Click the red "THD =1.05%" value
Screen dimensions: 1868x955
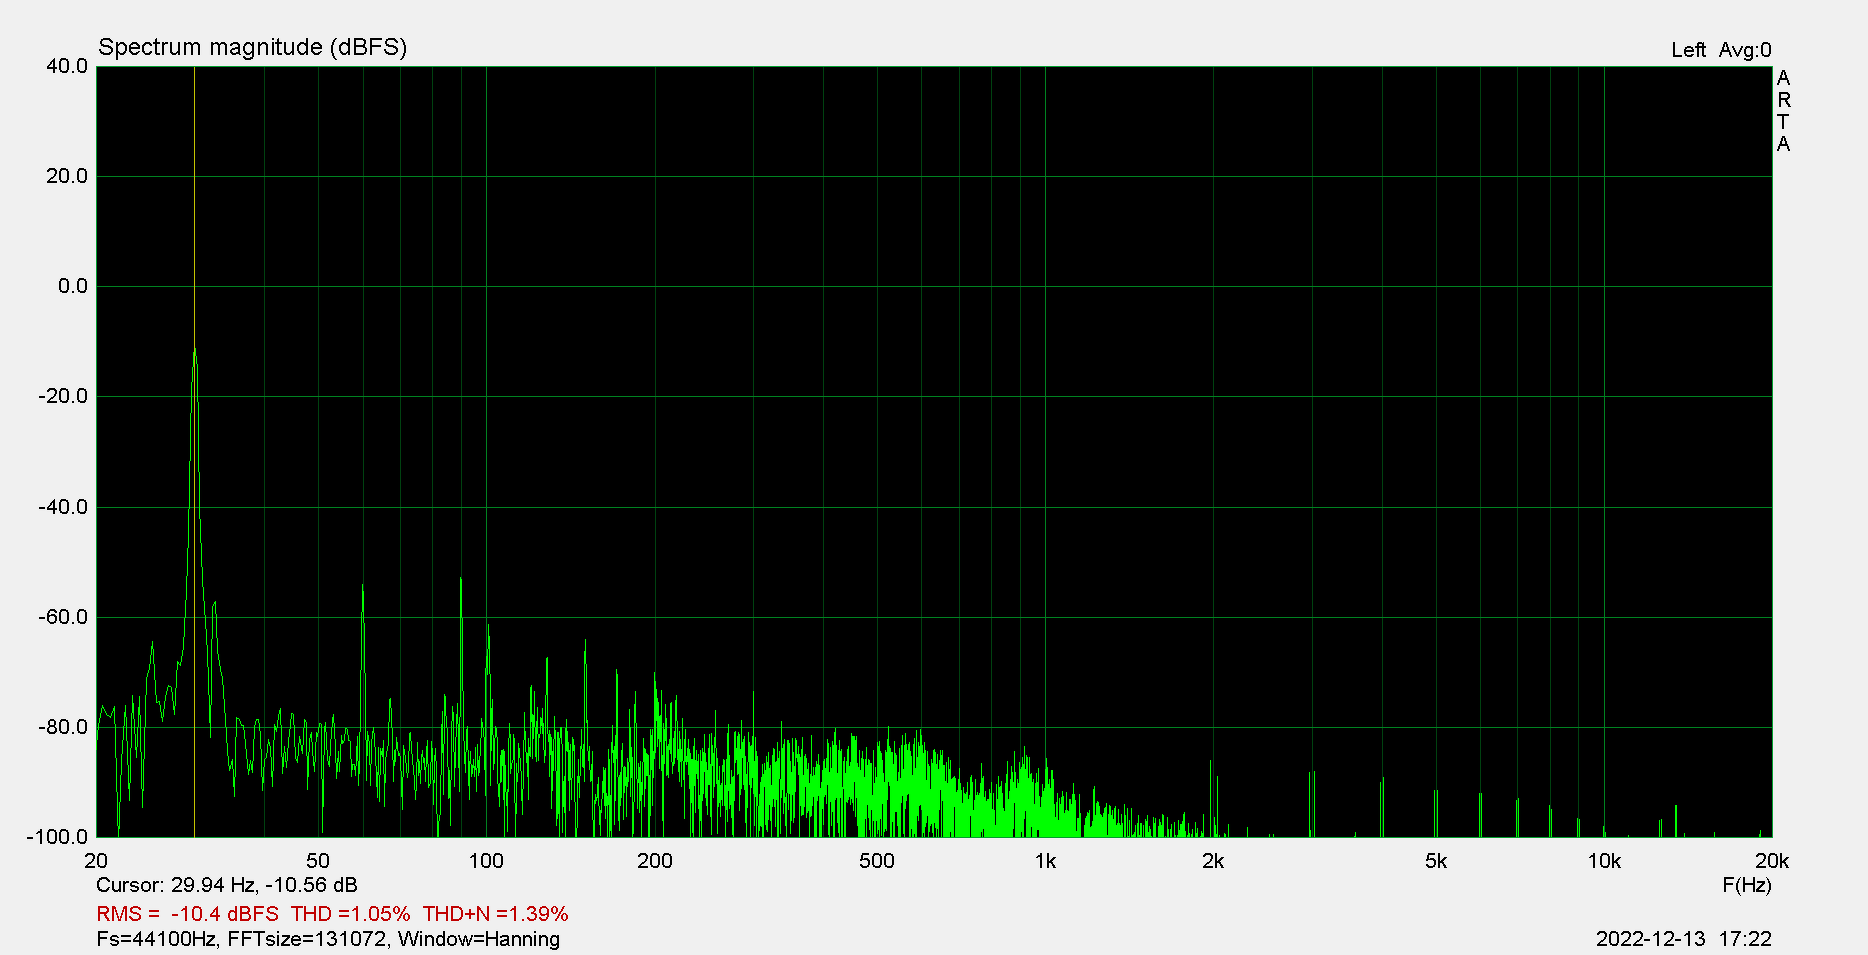[351, 914]
